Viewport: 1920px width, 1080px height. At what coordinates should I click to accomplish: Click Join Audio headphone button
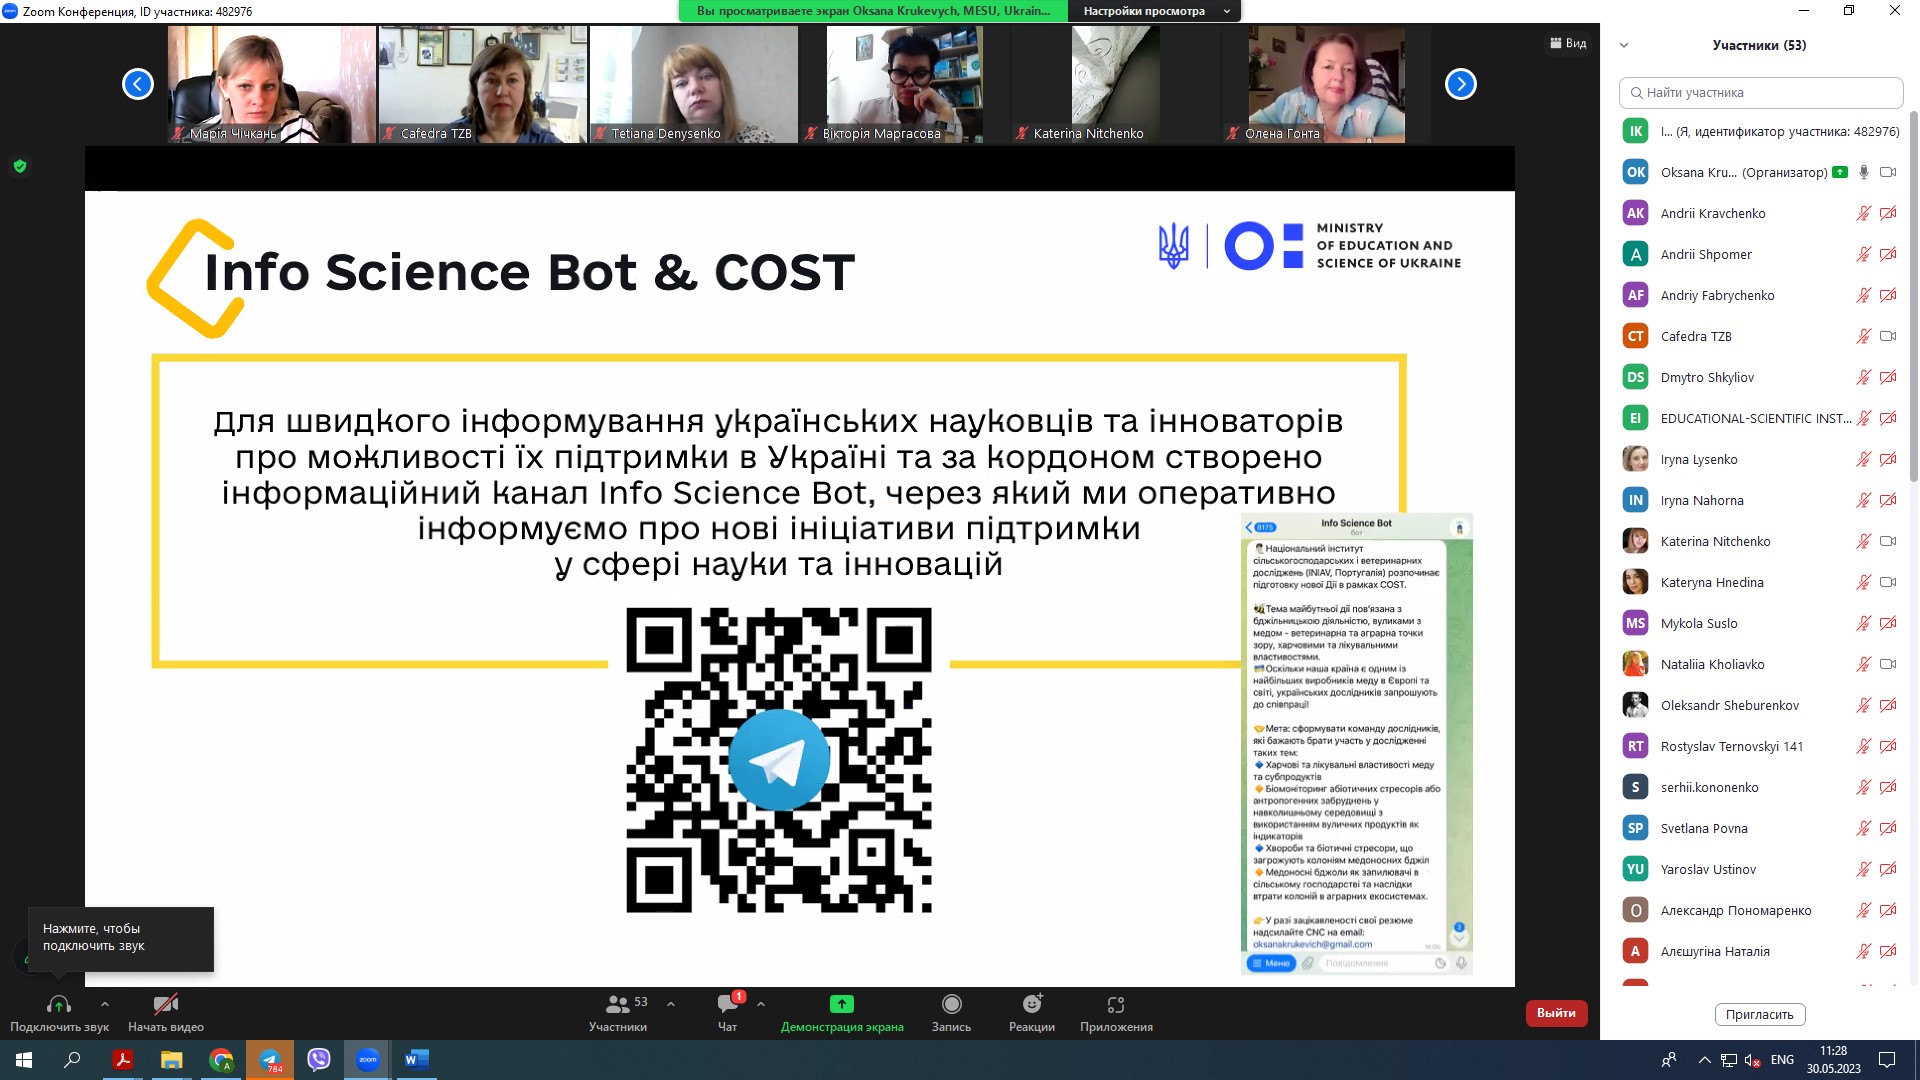(x=59, y=1004)
